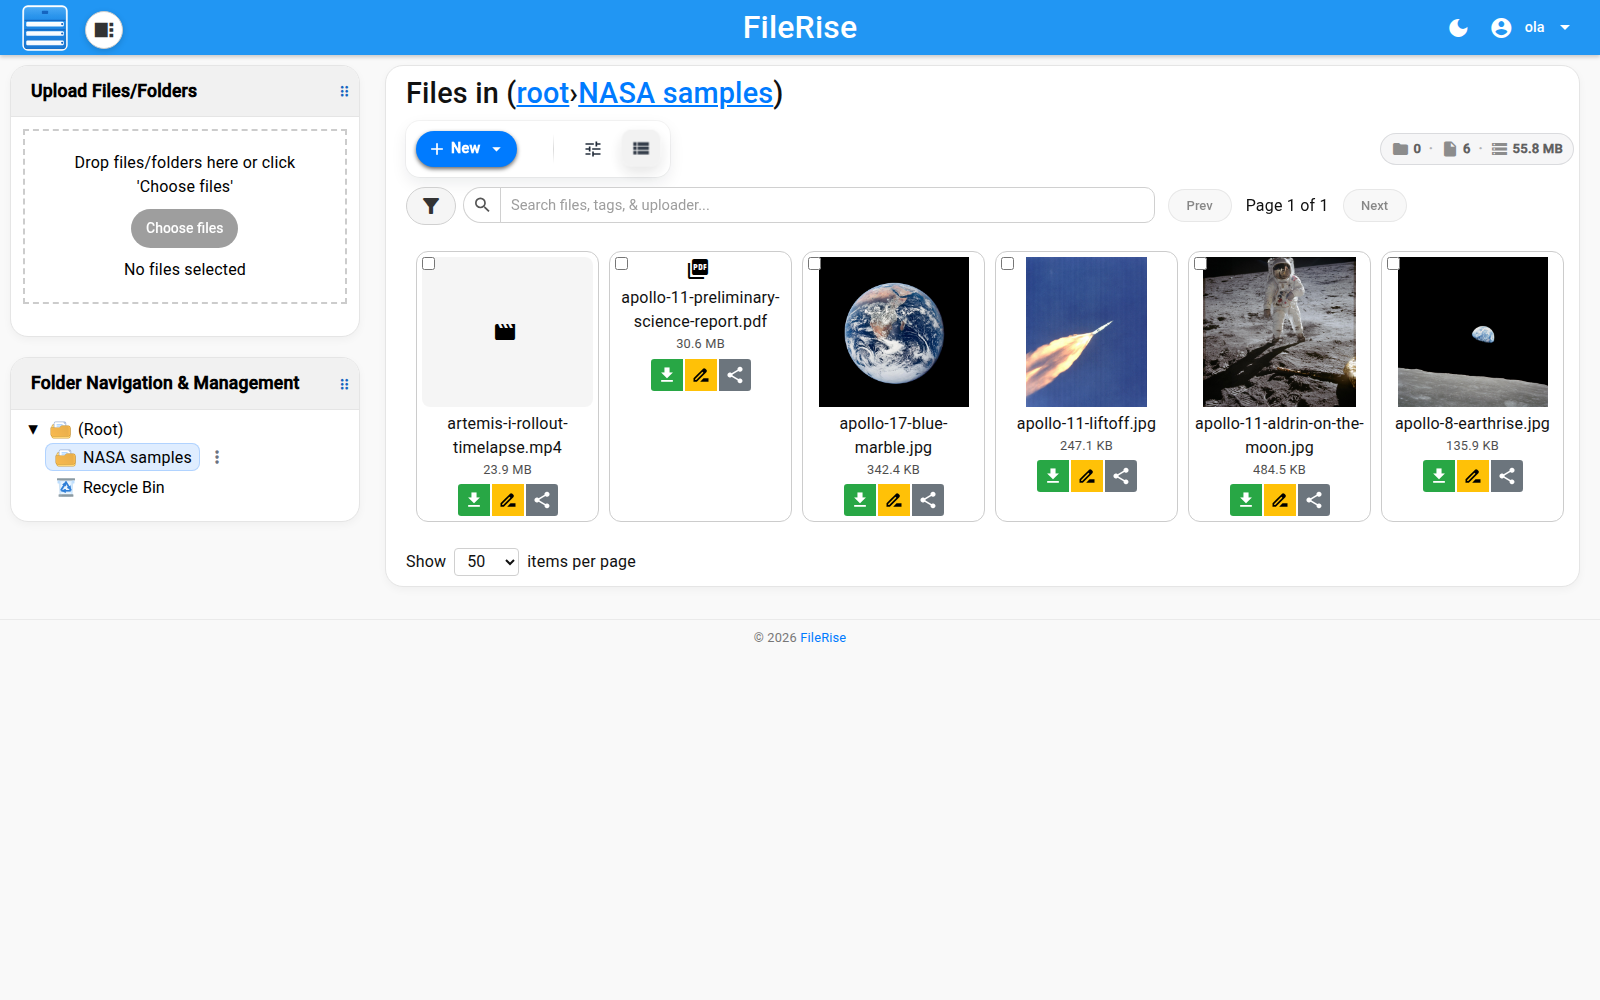Open view options sliders icon
Viewport: 1600px width, 1000px height.
[593, 149]
